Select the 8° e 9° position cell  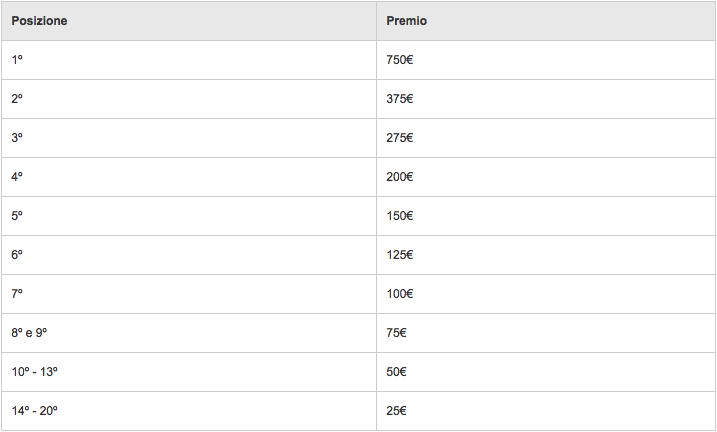coord(188,333)
